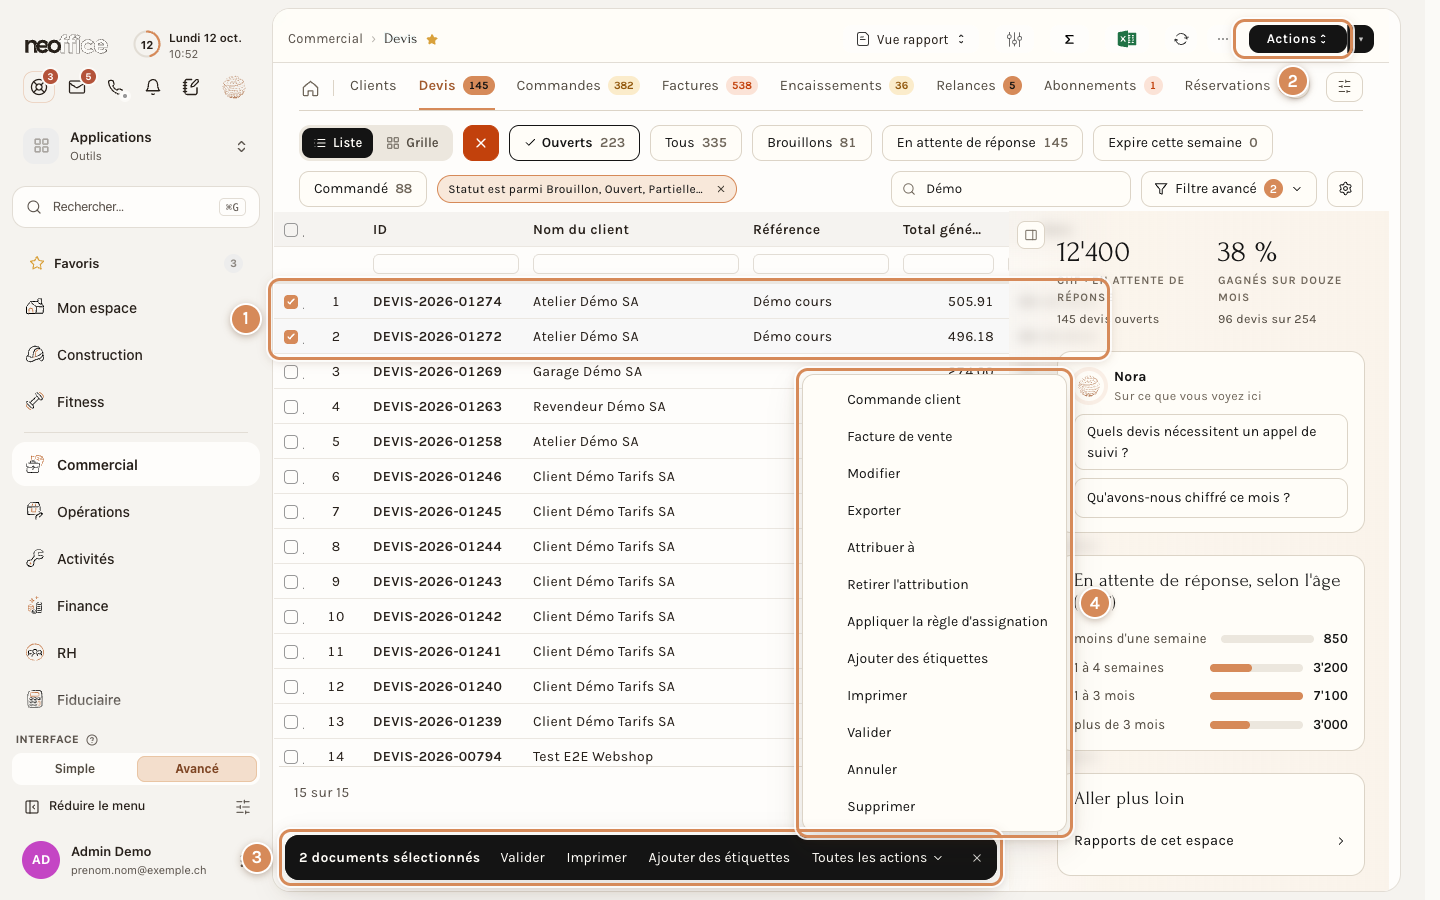Uncheck the DEVIS-2026-01274 row checkbox
1440x900 pixels.
coord(291,302)
